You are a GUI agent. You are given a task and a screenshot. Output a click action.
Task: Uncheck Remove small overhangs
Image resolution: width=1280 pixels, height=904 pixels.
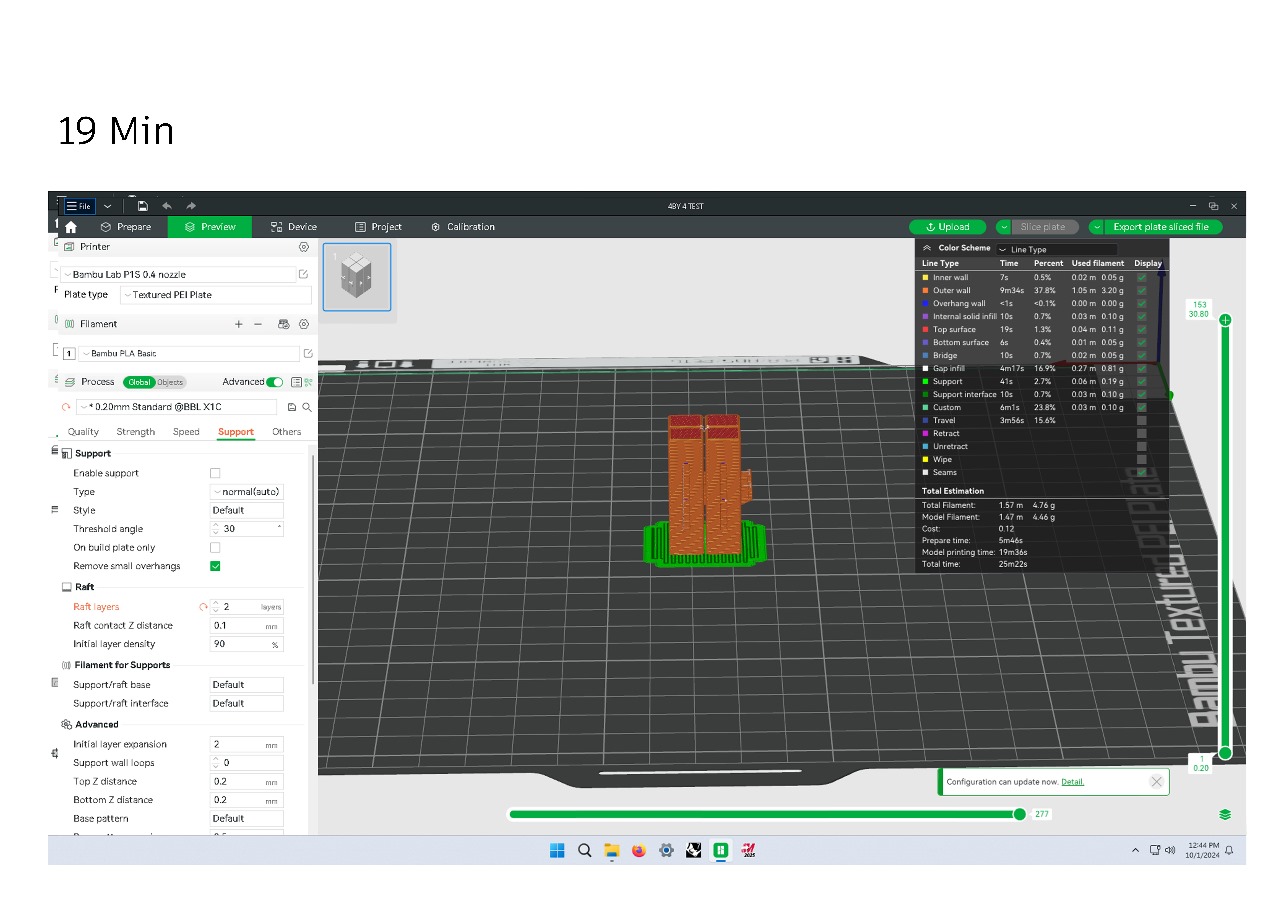coord(215,566)
